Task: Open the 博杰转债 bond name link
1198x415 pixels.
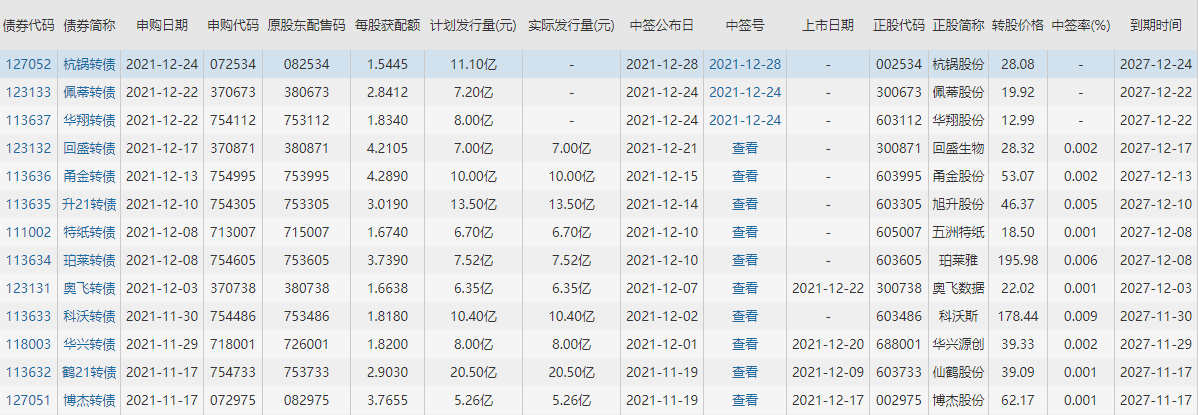Action: (x=89, y=400)
